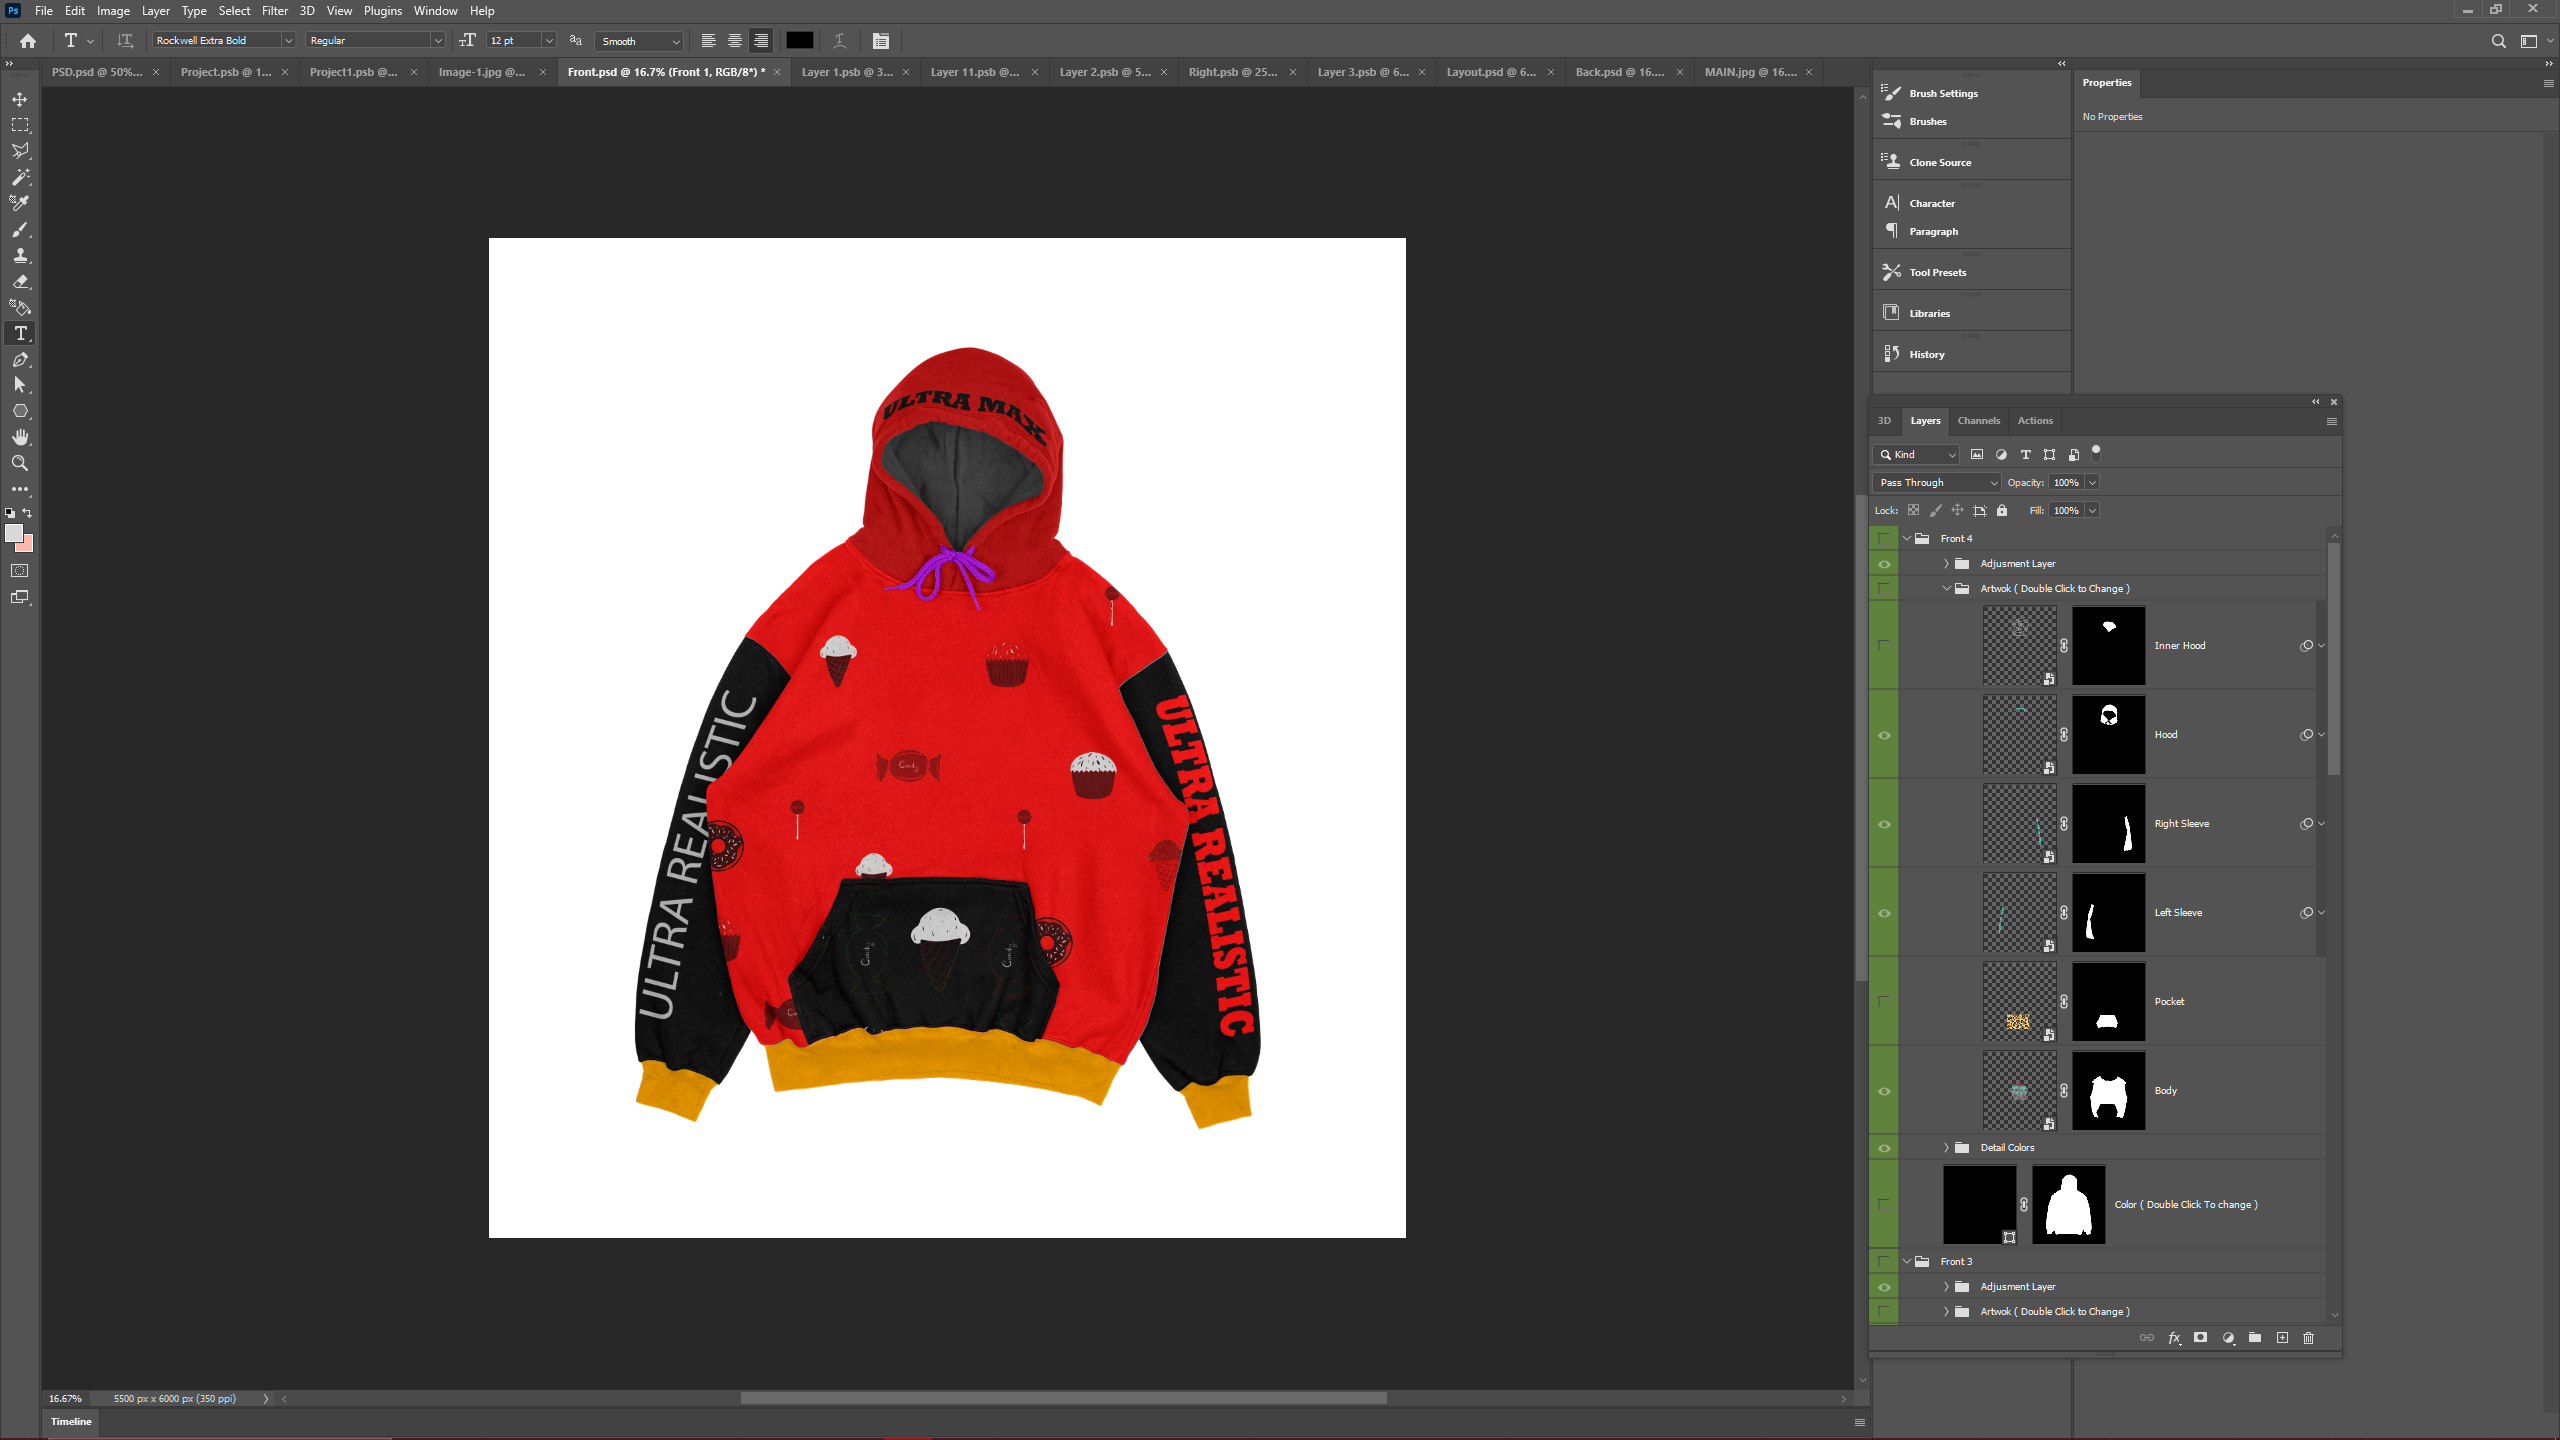The height and width of the screenshot is (1440, 2560).
Task: Click the black text color swatch
Action: coord(799,41)
